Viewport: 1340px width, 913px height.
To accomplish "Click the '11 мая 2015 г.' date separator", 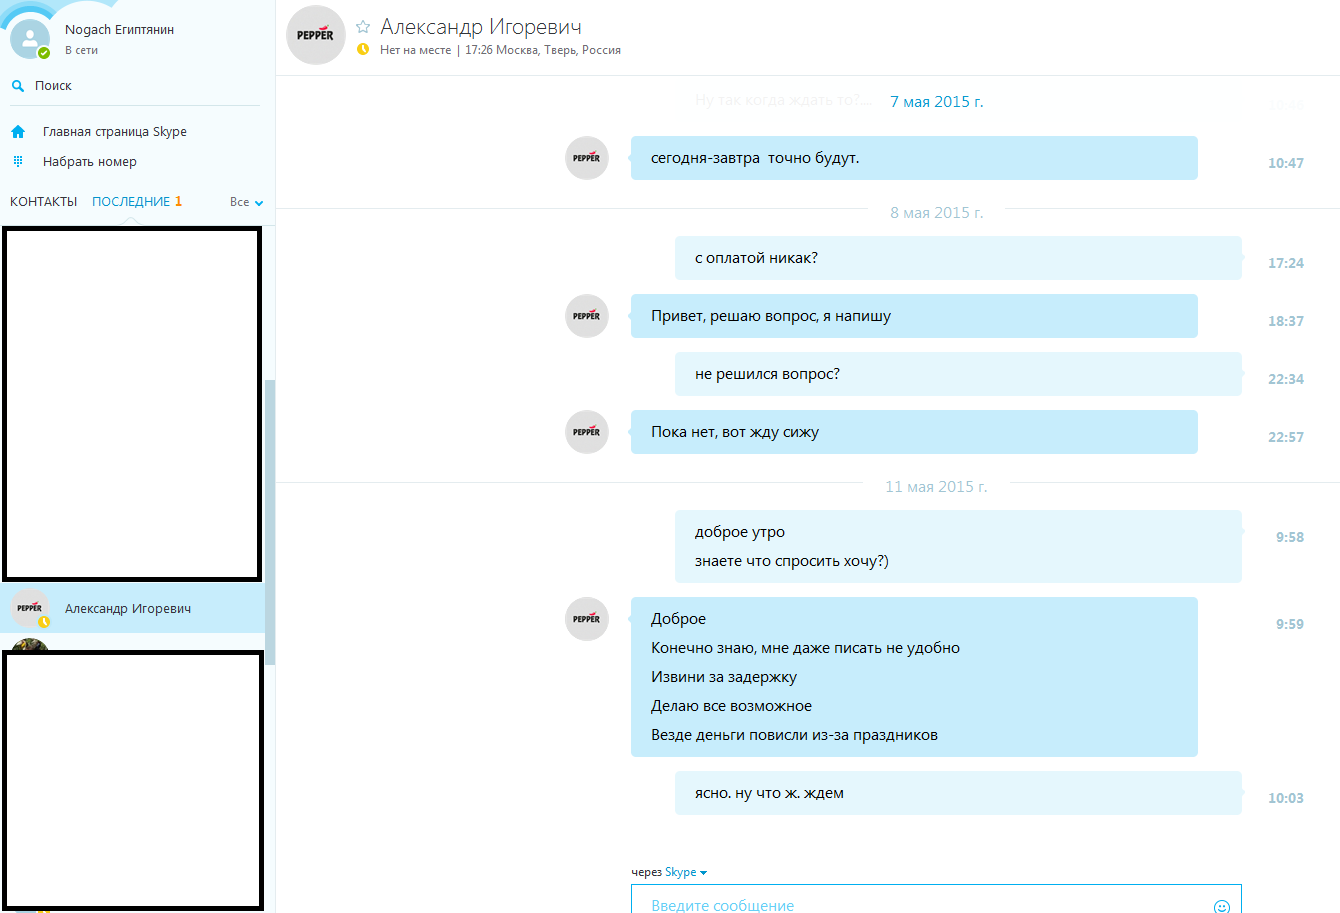I will tap(936, 487).
